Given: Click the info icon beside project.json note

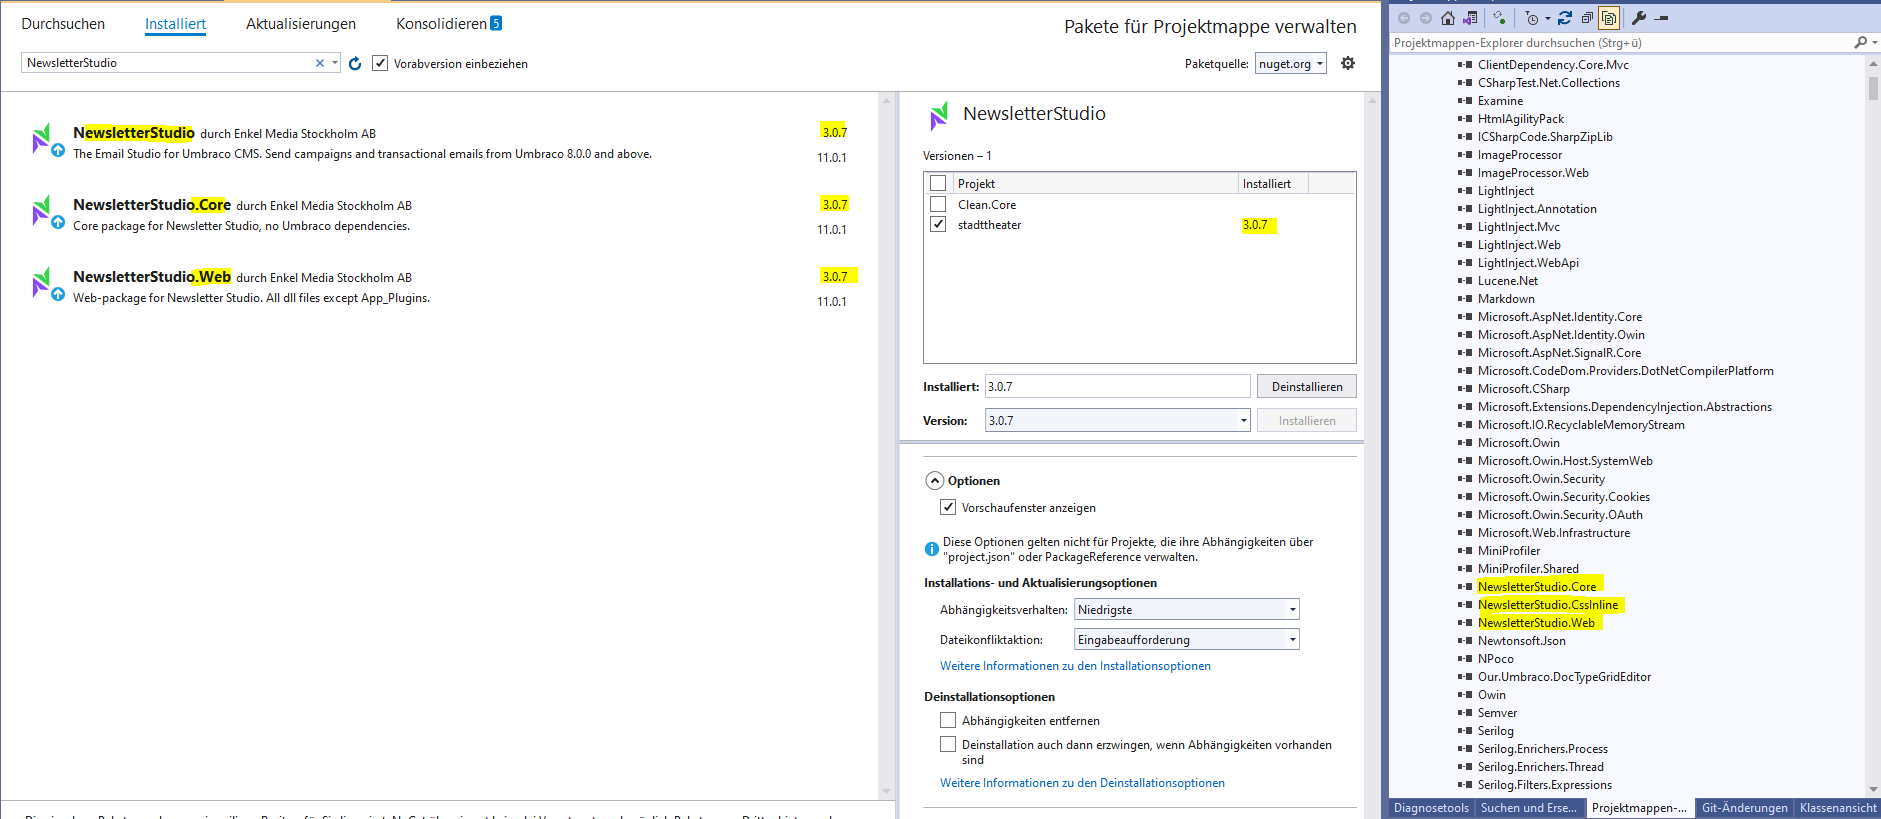Looking at the screenshot, I should [932, 549].
